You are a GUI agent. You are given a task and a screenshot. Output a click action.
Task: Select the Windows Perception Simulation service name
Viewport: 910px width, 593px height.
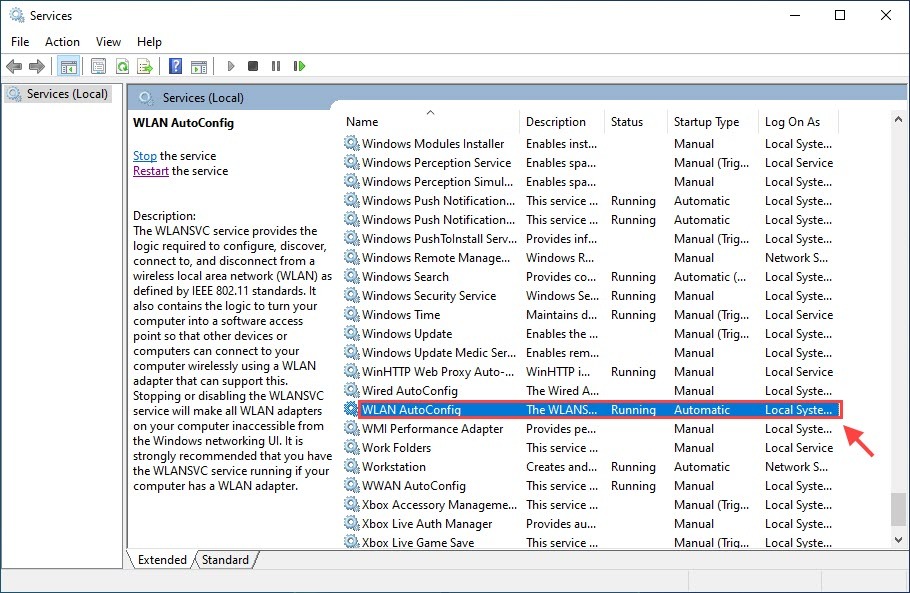pos(438,182)
